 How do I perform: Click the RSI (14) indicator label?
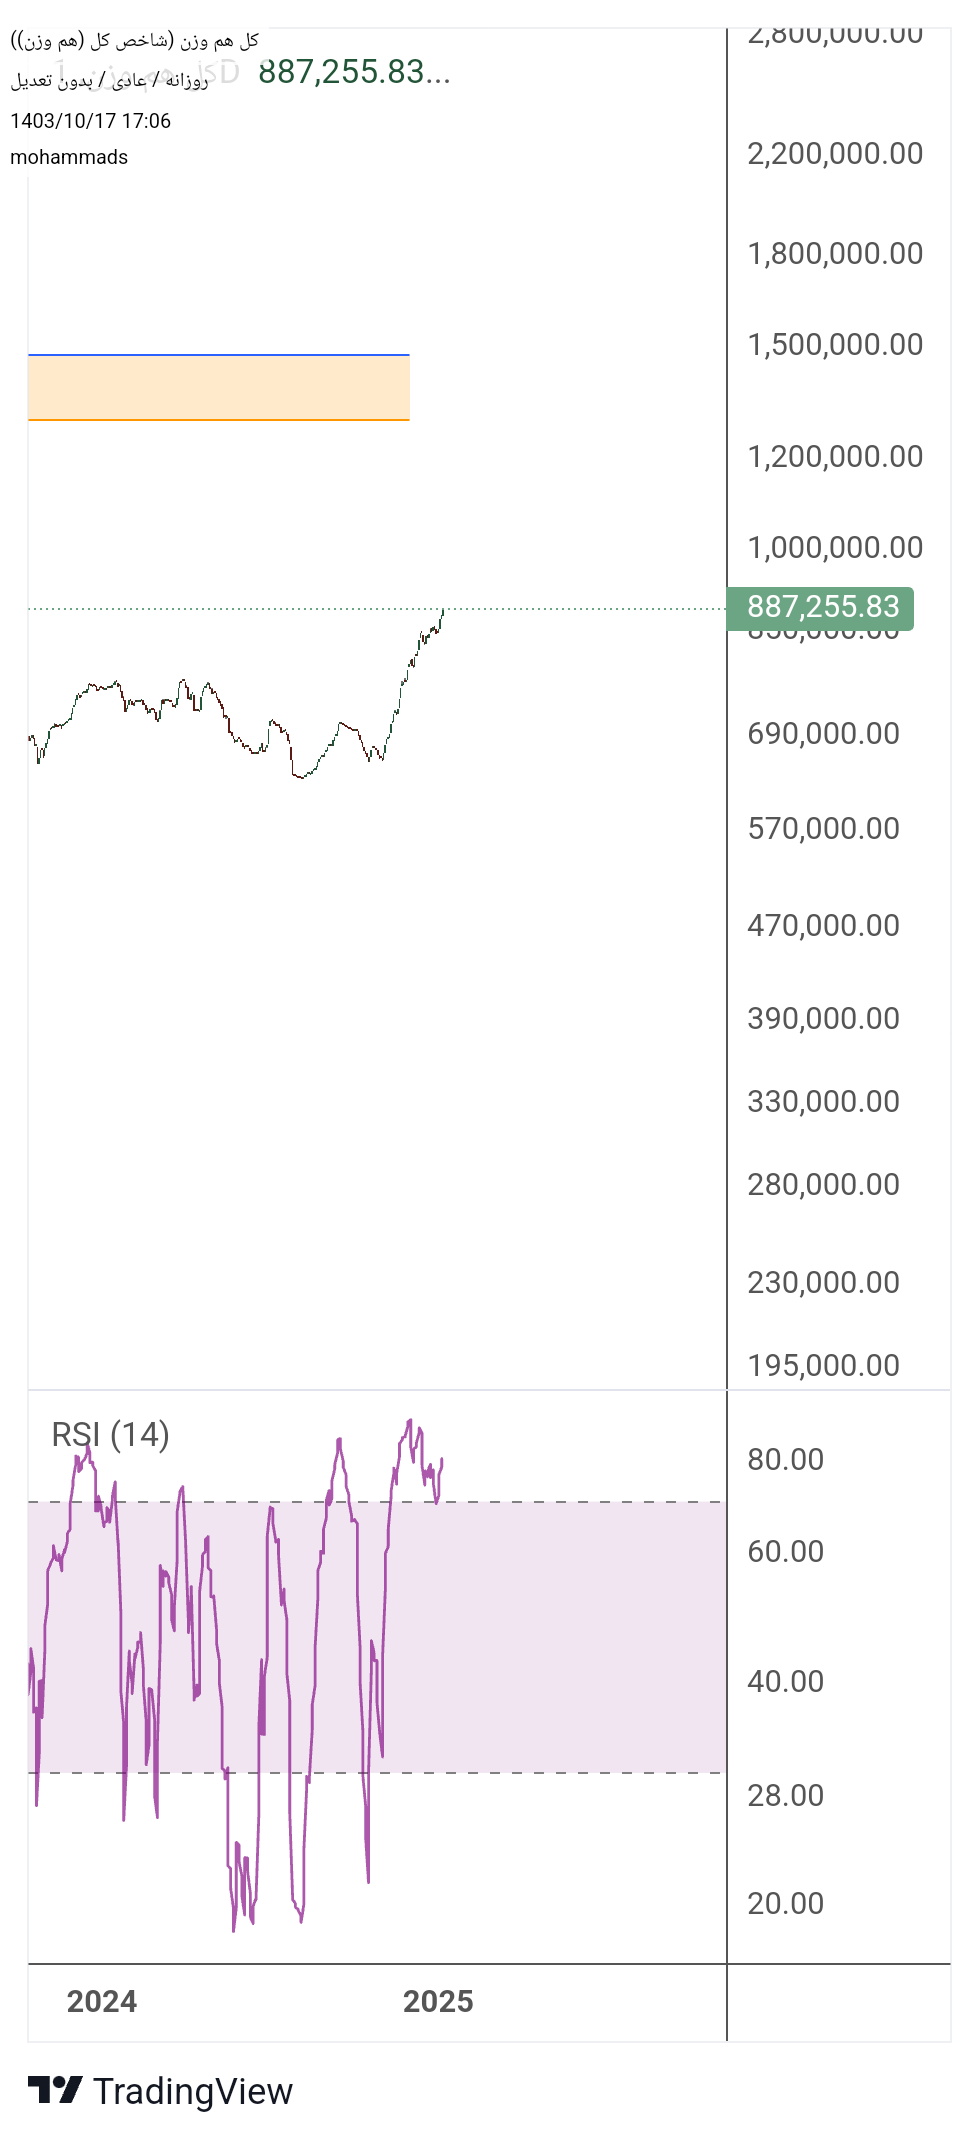(x=110, y=1435)
